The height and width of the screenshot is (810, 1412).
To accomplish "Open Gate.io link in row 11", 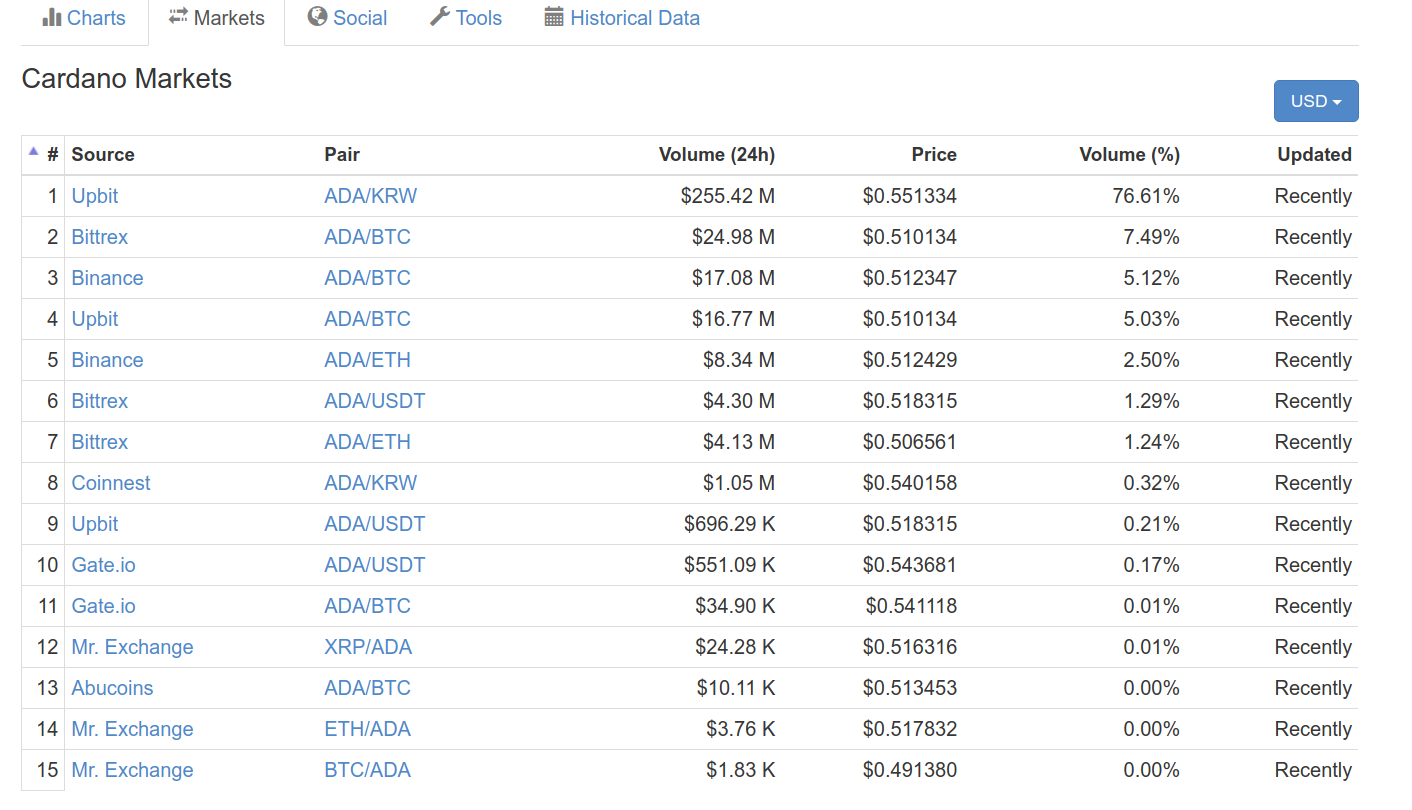I will 103,606.
